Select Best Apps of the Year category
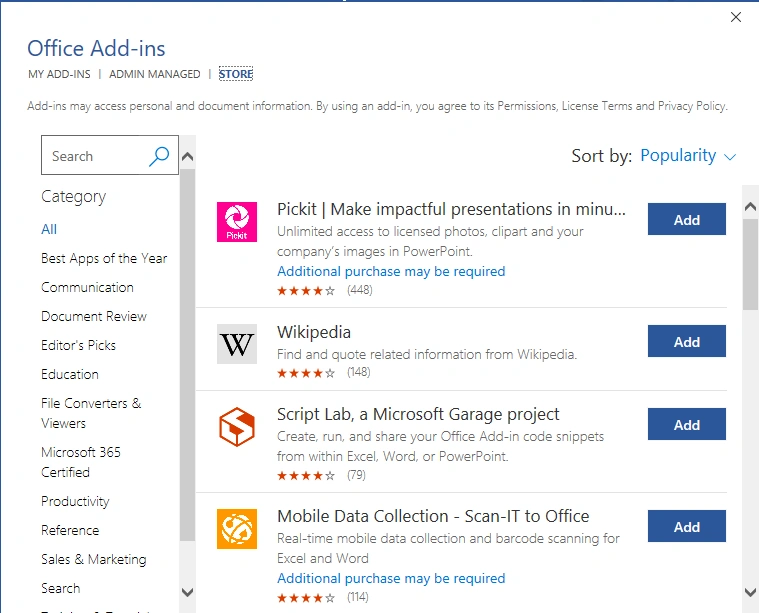The image size is (759, 613). click(x=104, y=259)
